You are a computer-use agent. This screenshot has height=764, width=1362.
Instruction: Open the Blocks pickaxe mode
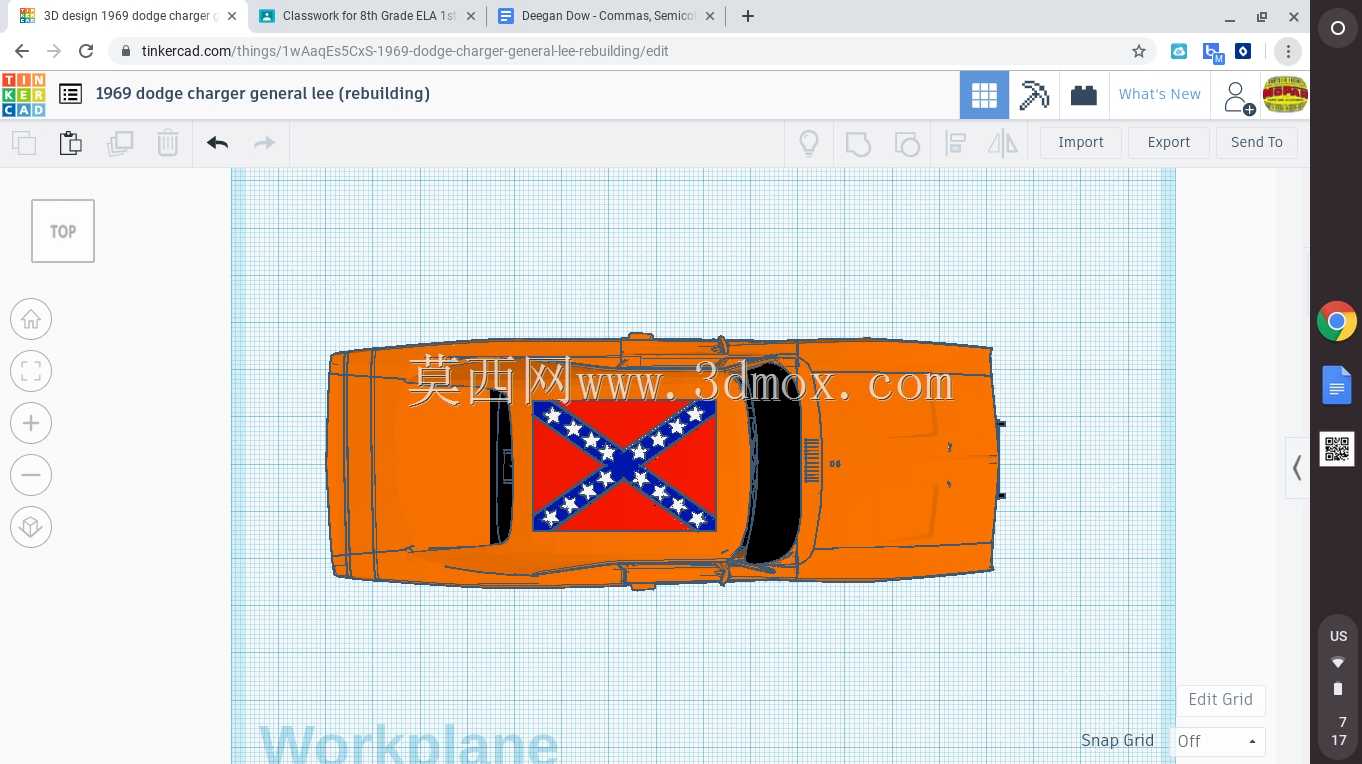(1034, 95)
